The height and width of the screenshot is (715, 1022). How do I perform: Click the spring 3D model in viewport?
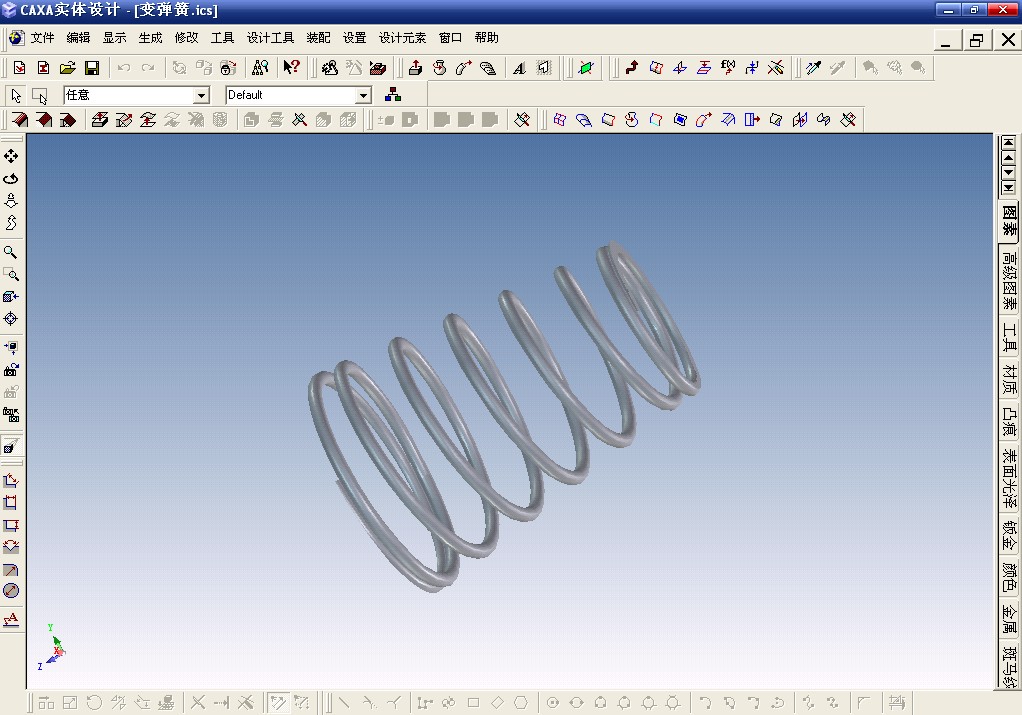pyautogui.click(x=504, y=417)
